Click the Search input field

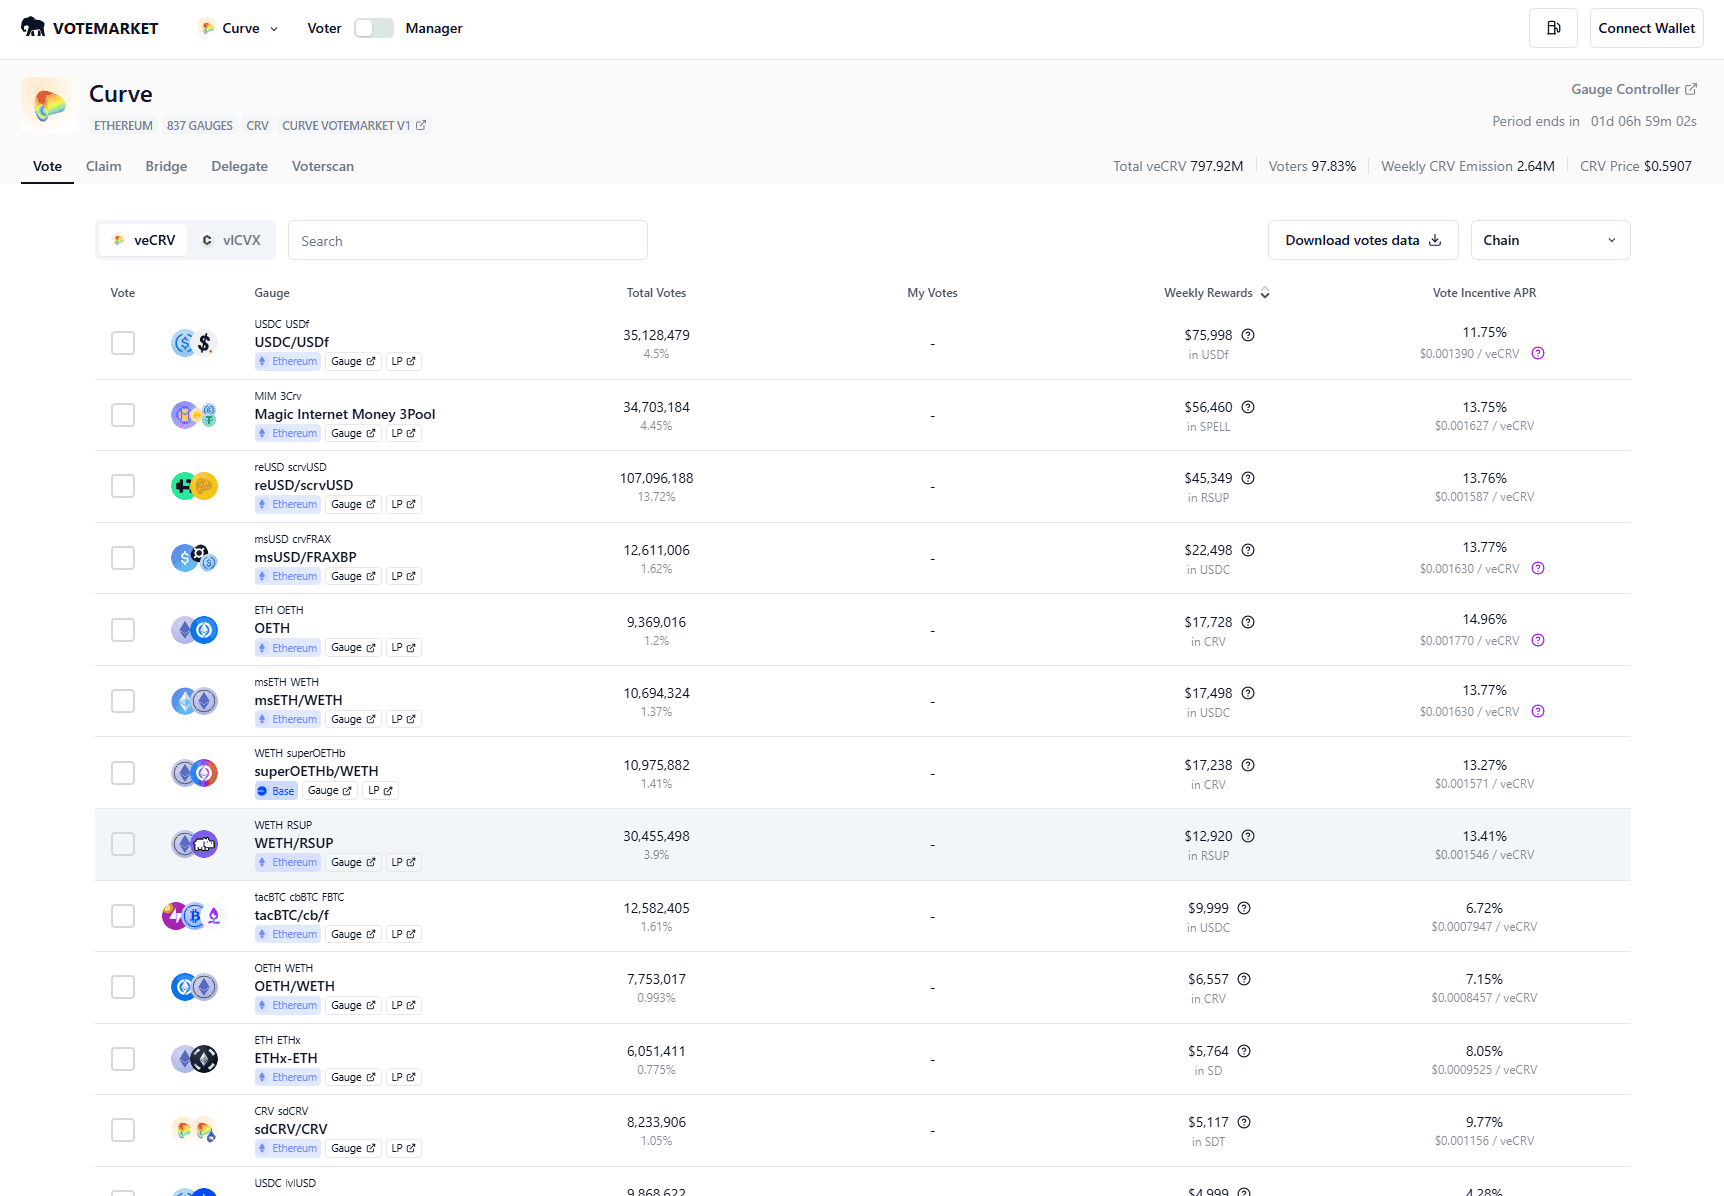pos(468,240)
